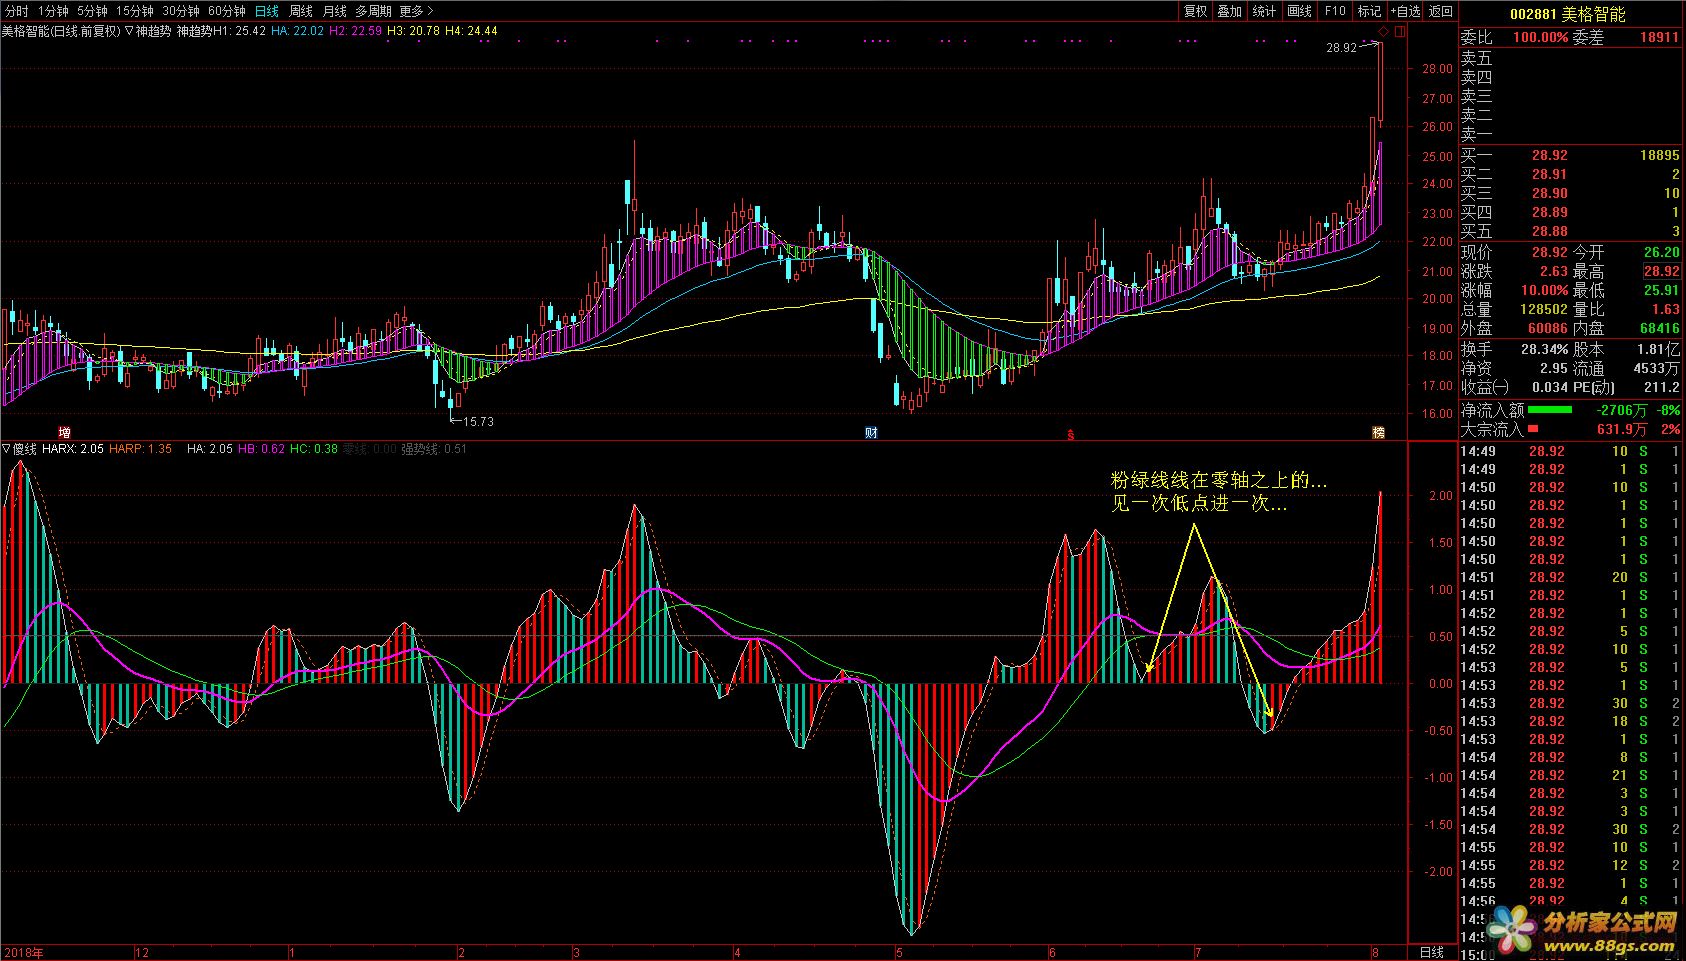Select the 30分钟 period tab

(181, 11)
